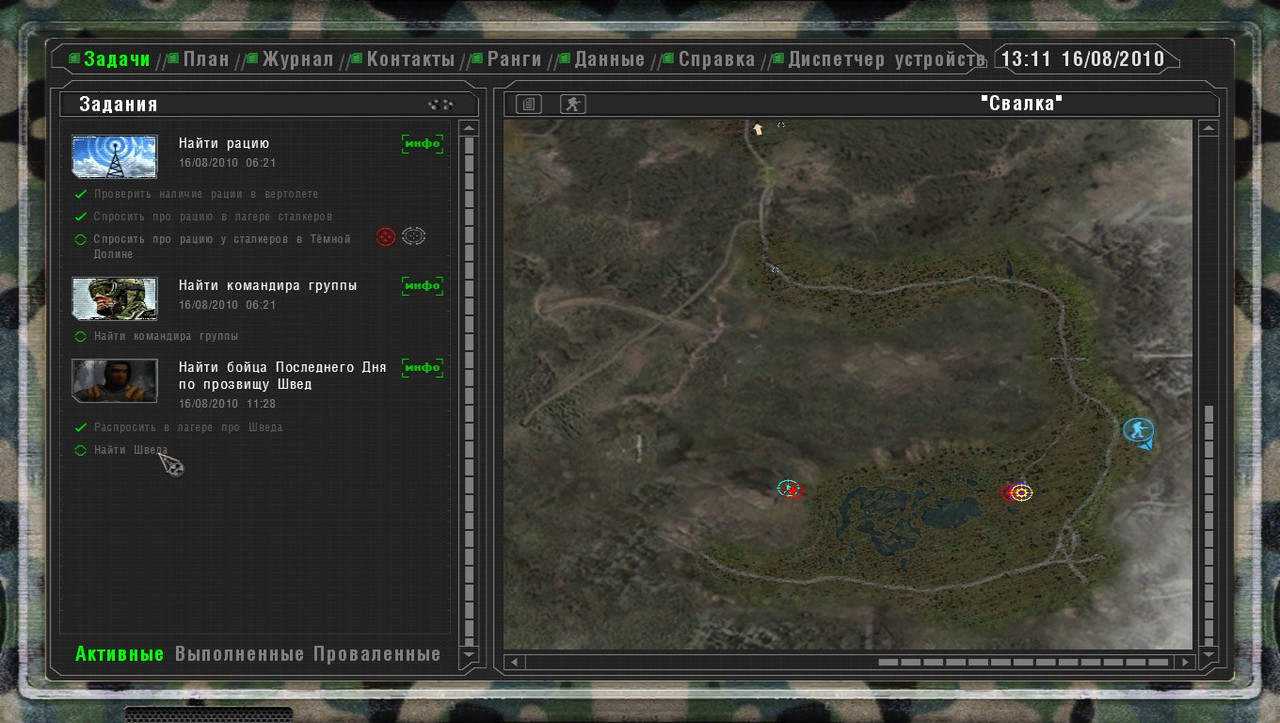1280x723 pixels.
Task: Click the checkmark beside Расспросить в лагере про Шведа
Action: tap(80, 427)
